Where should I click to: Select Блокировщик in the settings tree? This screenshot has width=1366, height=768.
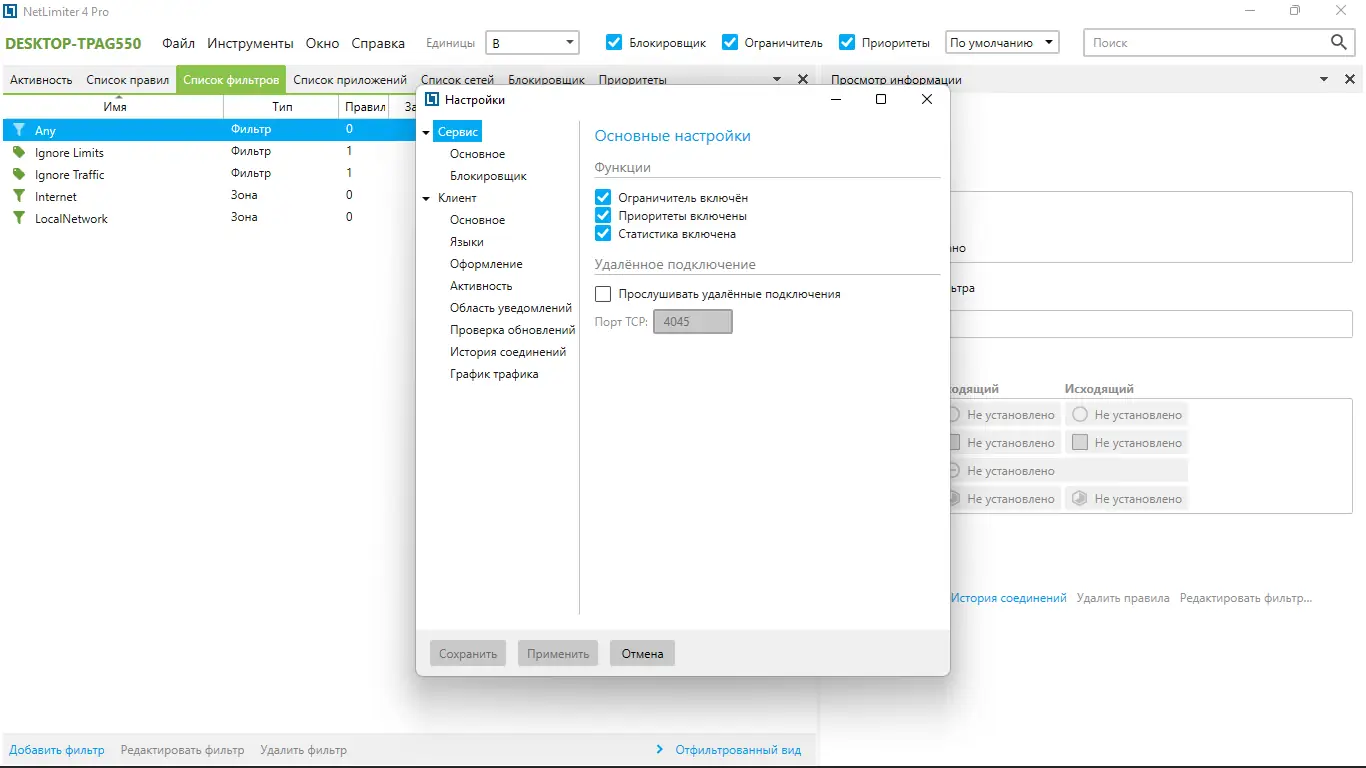(488, 176)
